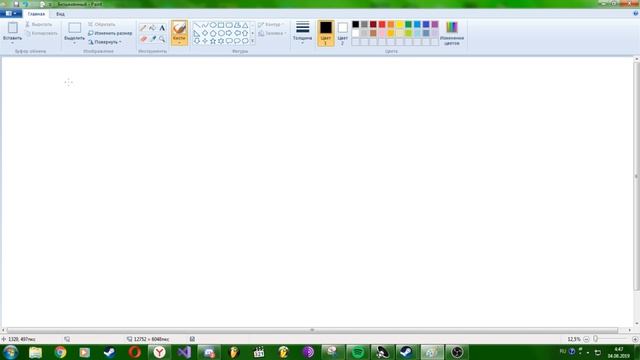Choose the green color swatch
Viewport: 640px width, 360px height.
pyautogui.click(x=409, y=24)
